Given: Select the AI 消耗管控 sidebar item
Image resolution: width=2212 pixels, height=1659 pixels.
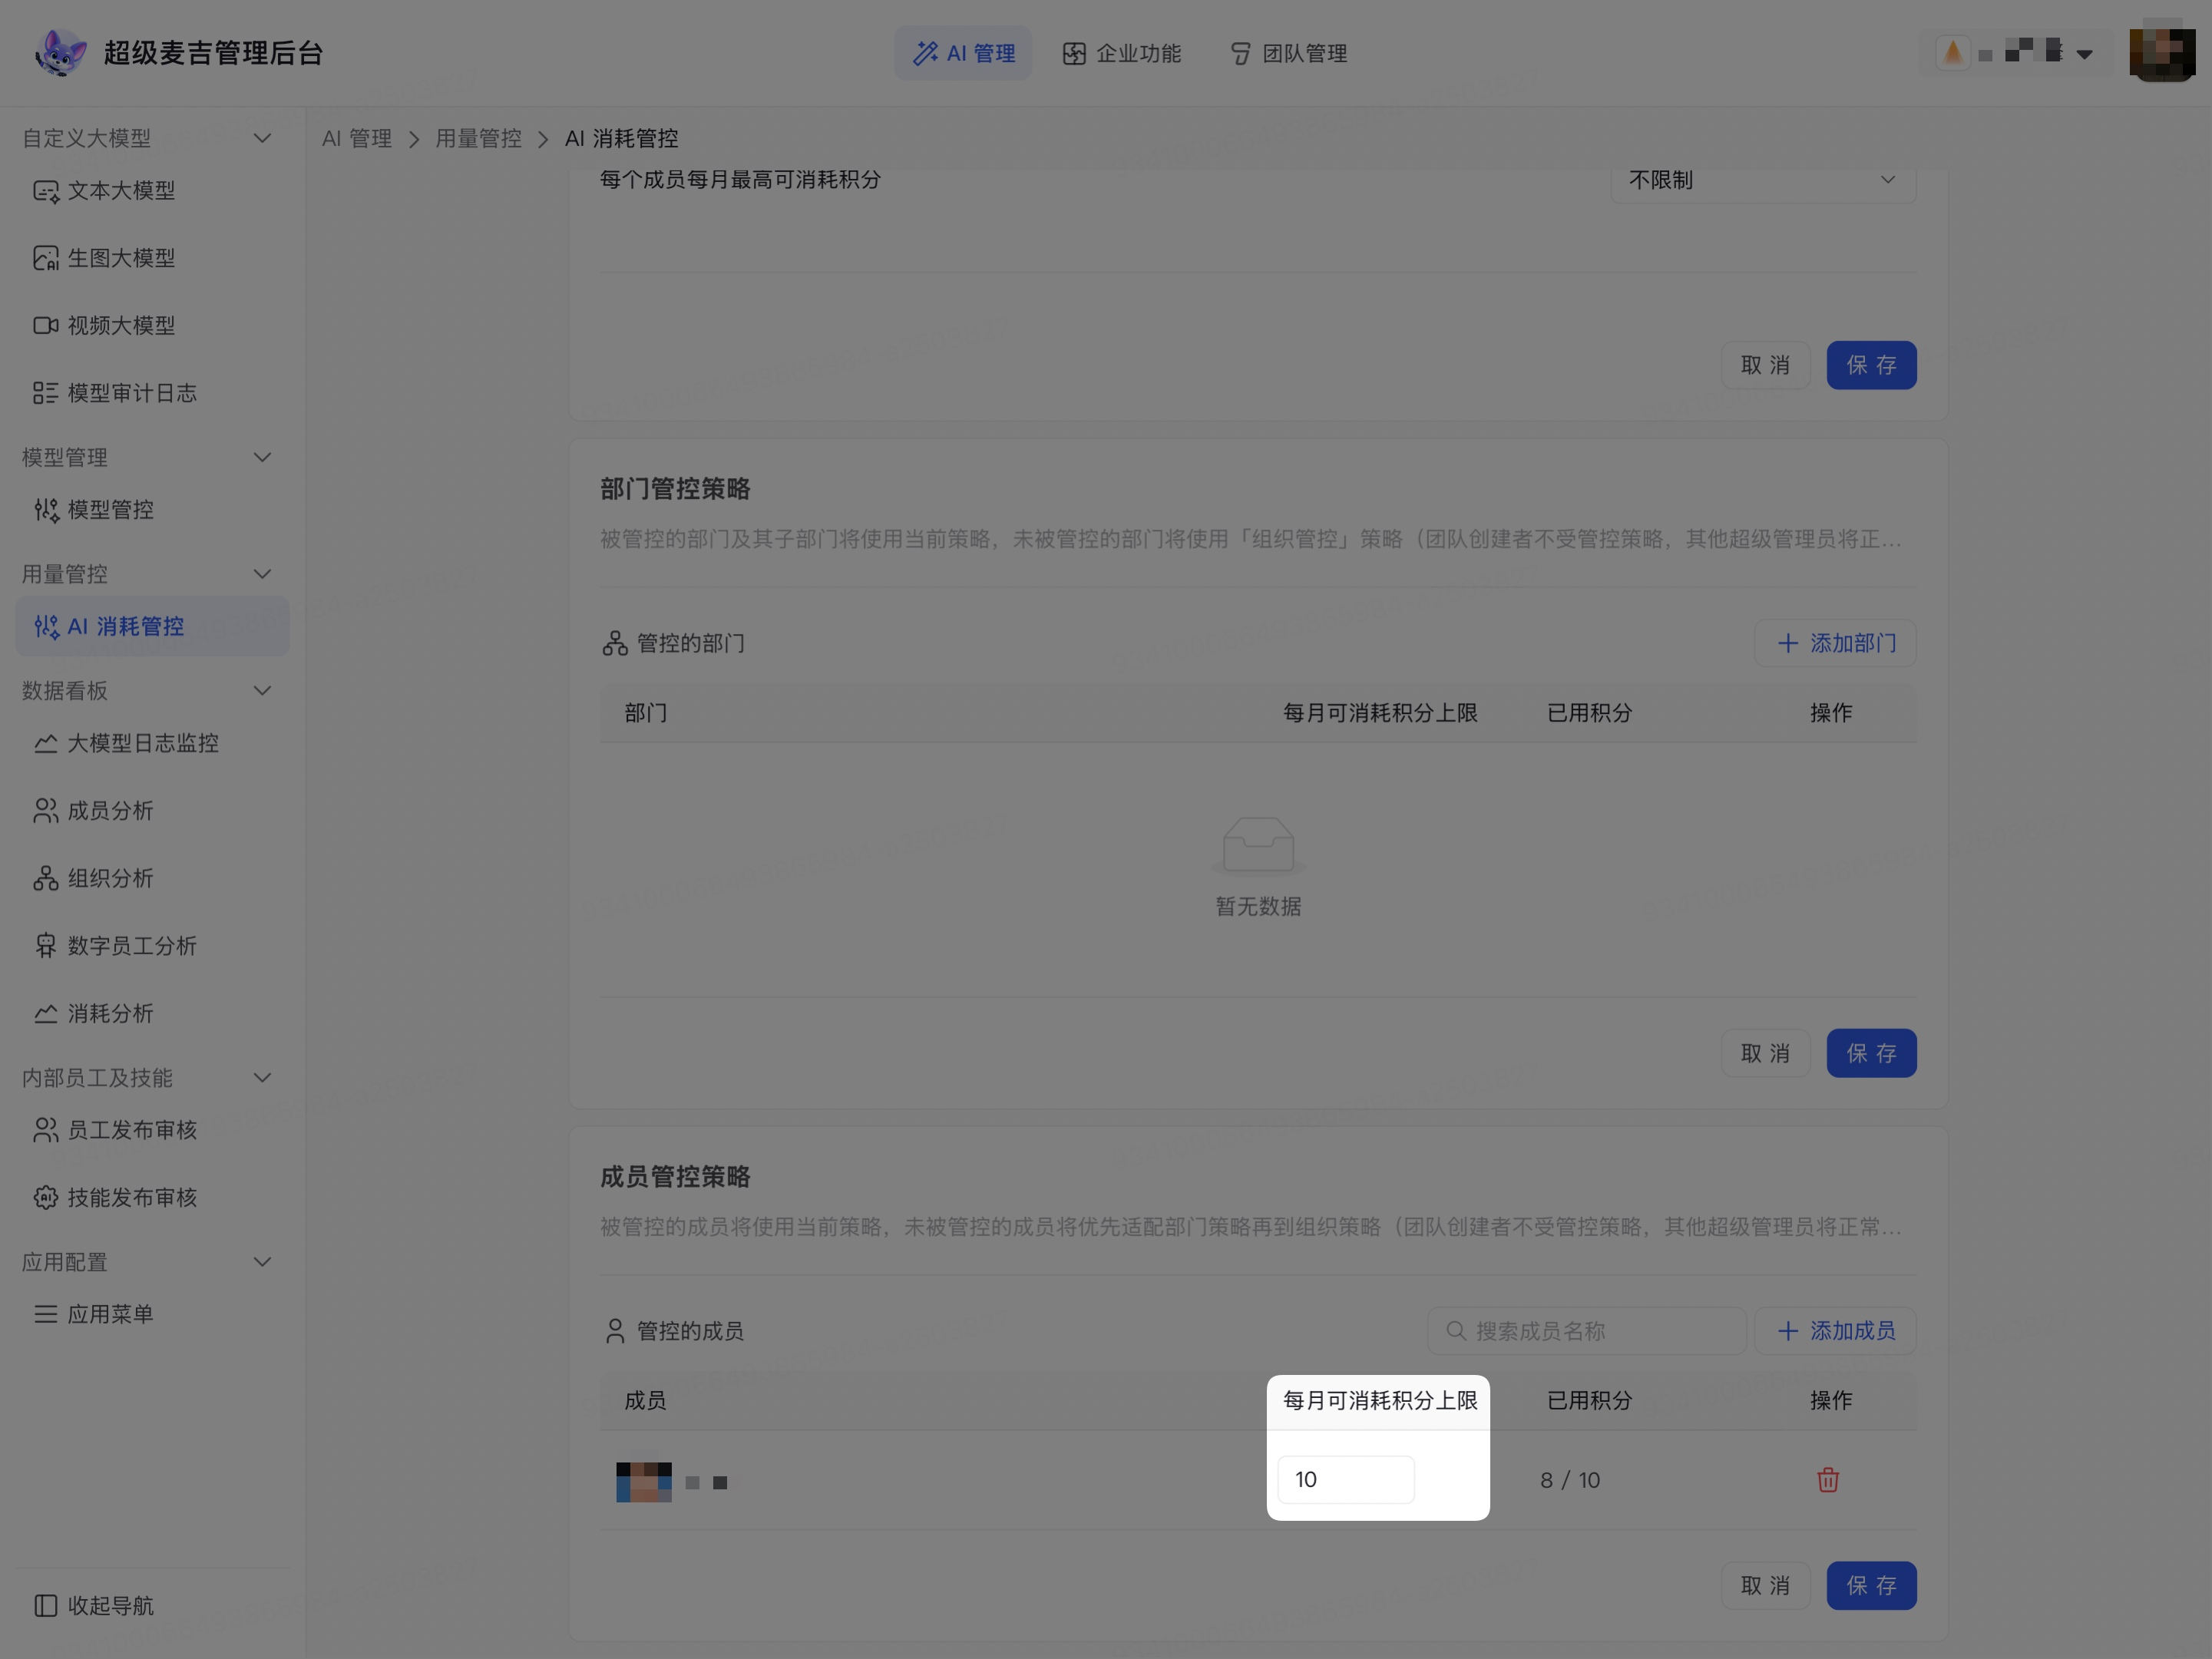Looking at the screenshot, I should pyautogui.click(x=152, y=626).
